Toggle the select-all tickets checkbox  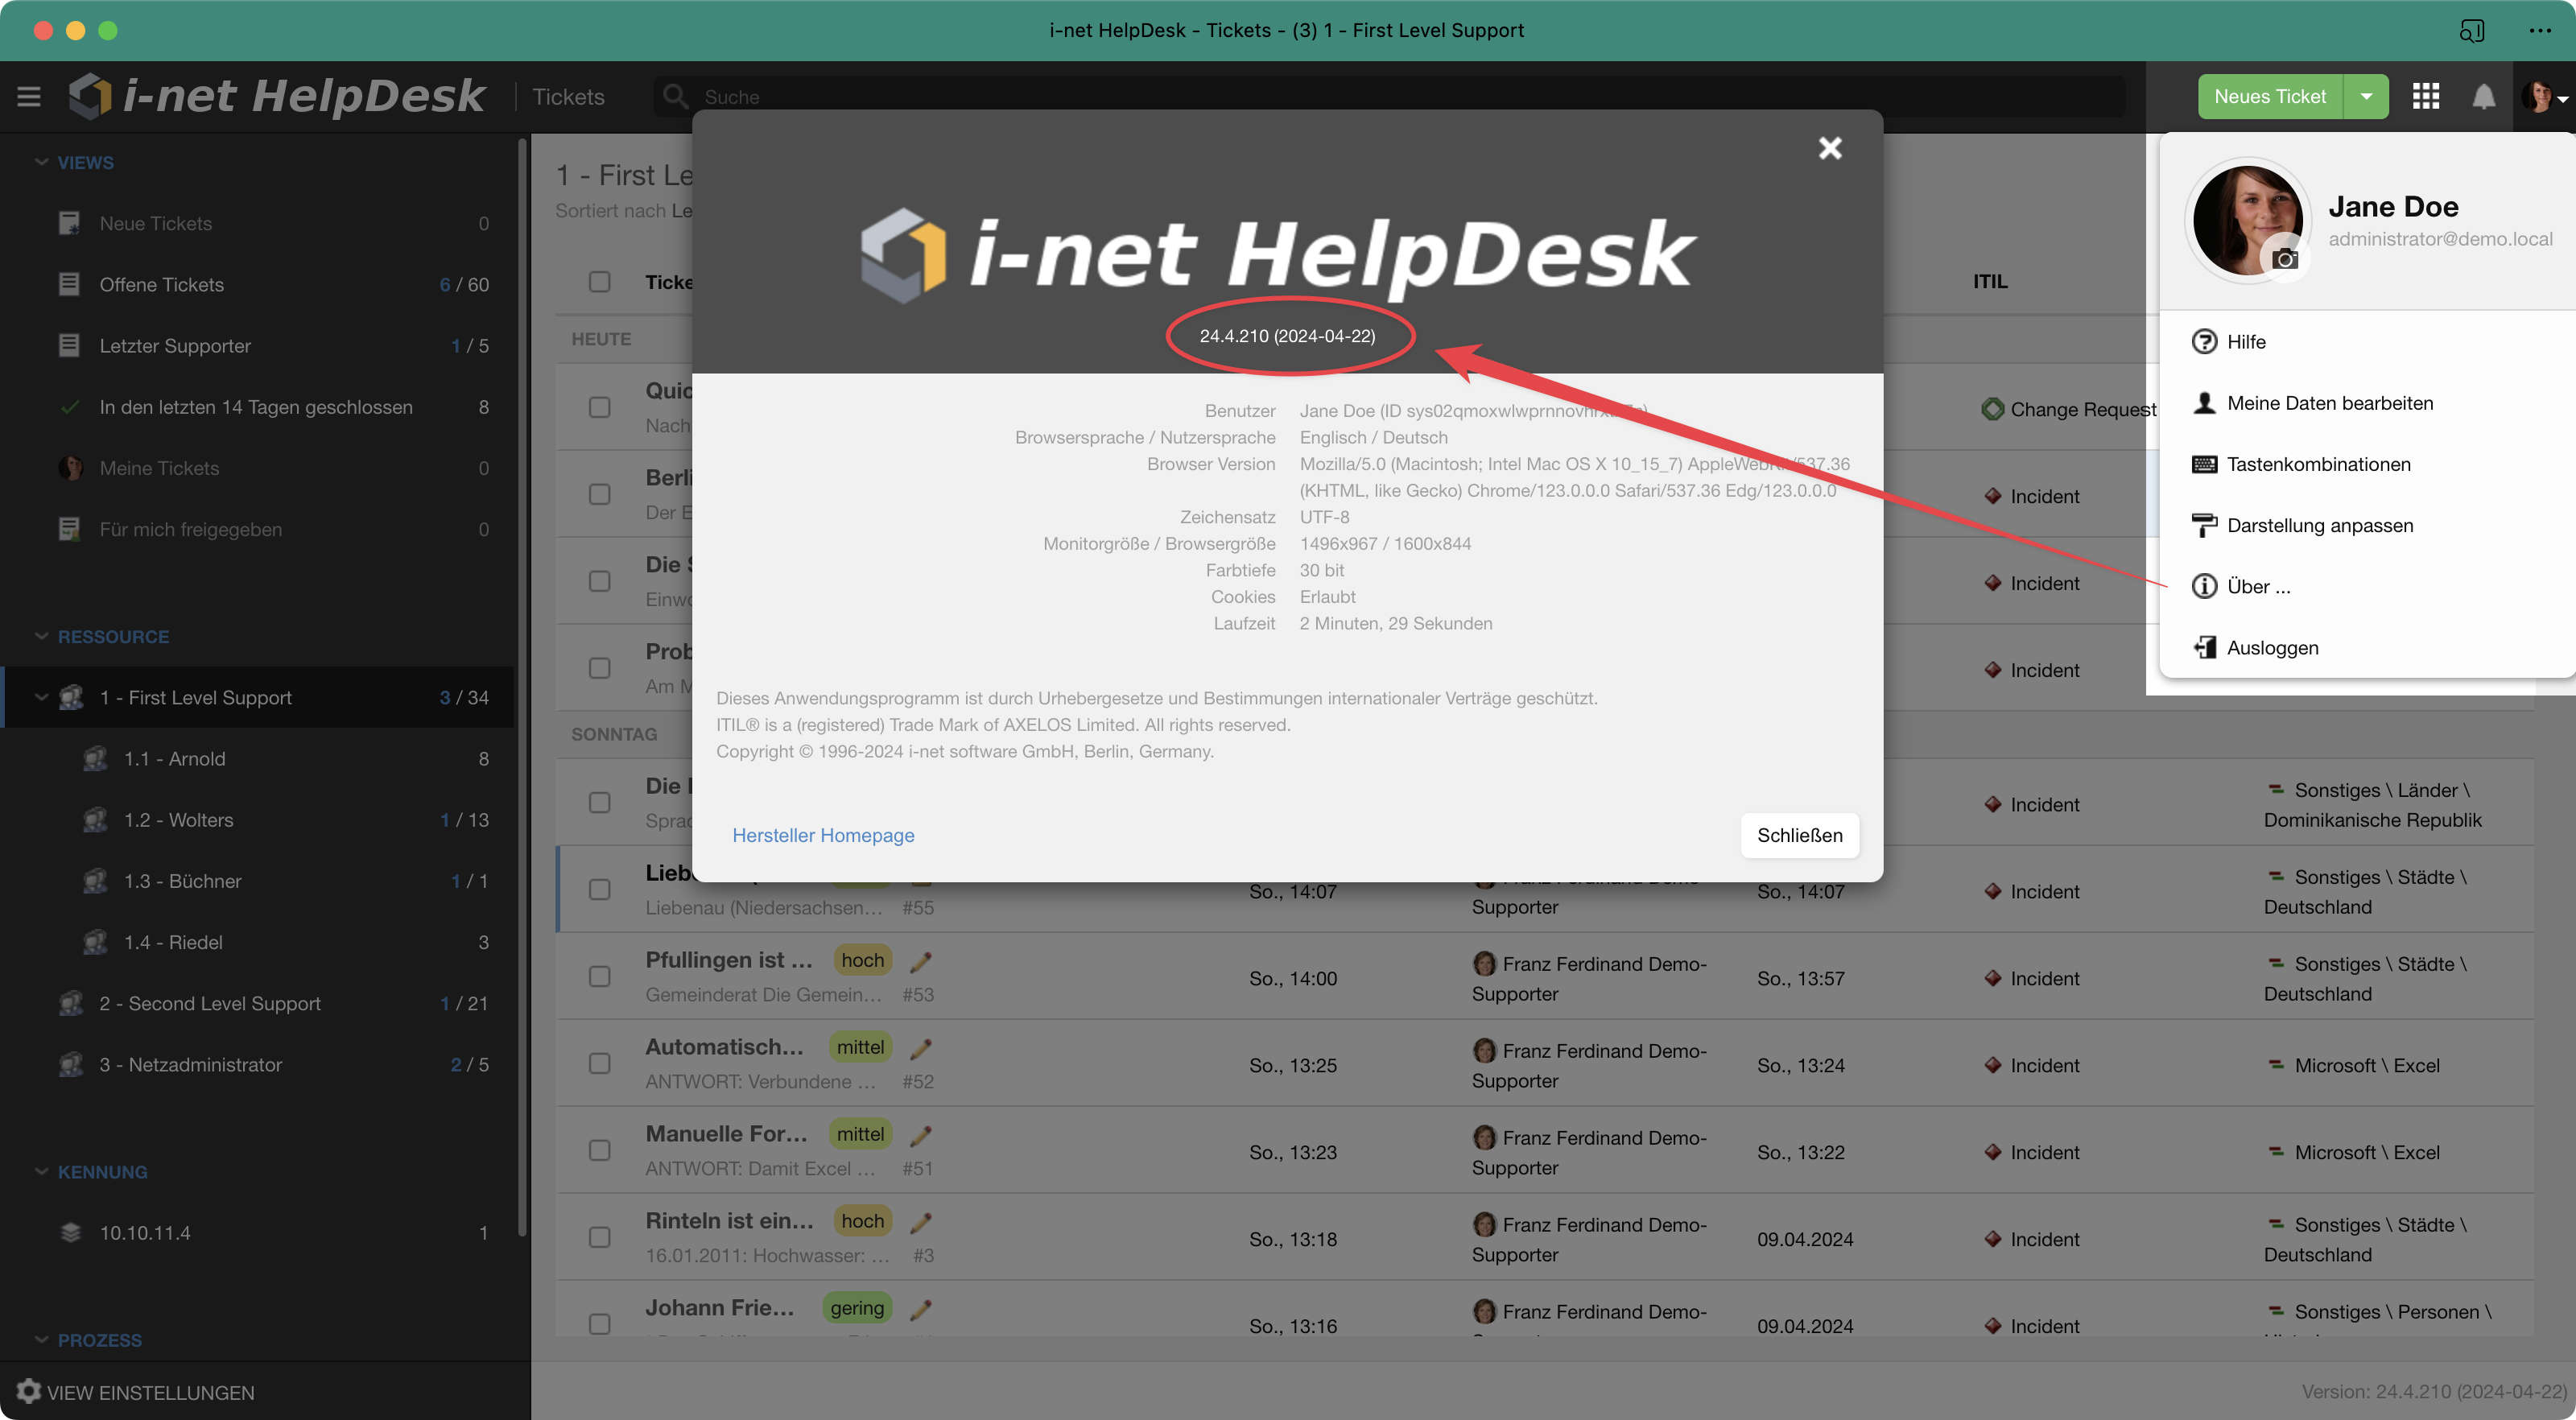599,282
